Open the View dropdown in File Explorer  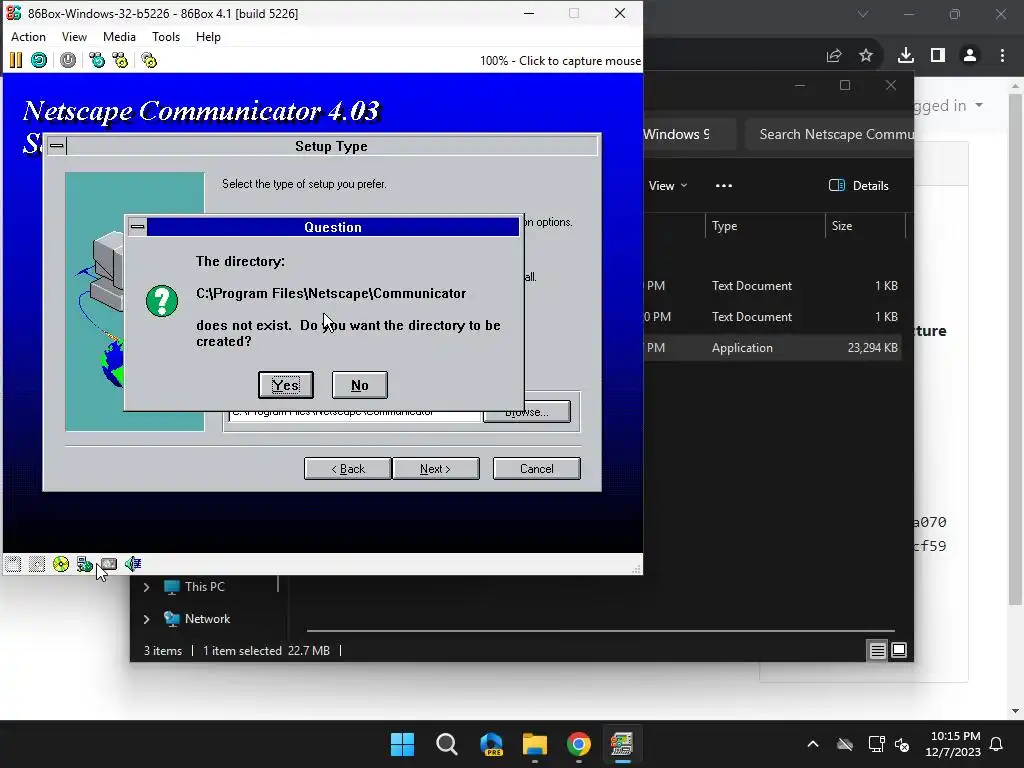click(x=668, y=185)
